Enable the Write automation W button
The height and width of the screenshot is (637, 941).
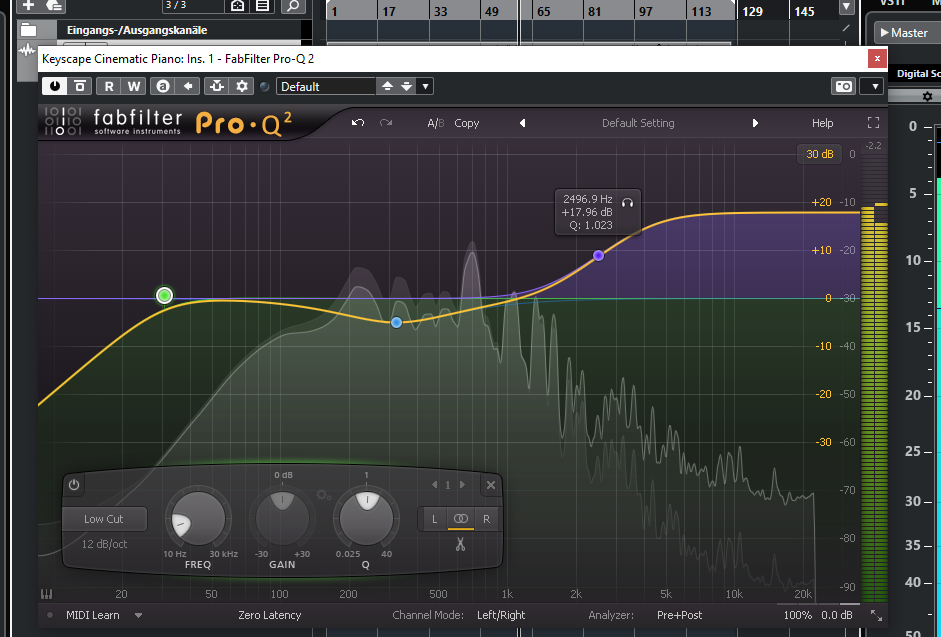[134, 87]
